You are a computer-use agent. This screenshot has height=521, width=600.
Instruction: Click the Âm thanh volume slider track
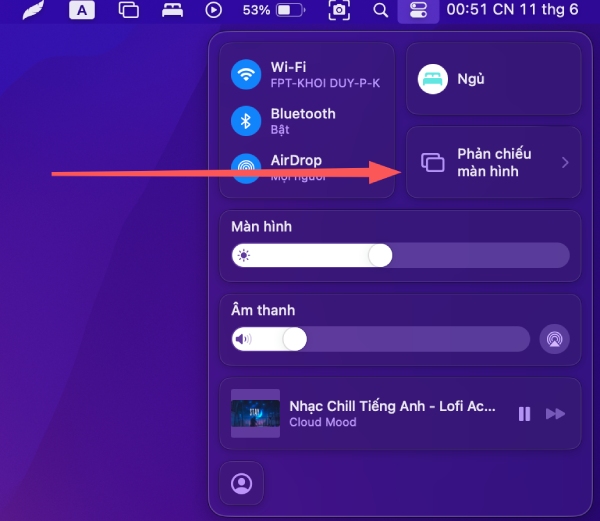[381, 339]
